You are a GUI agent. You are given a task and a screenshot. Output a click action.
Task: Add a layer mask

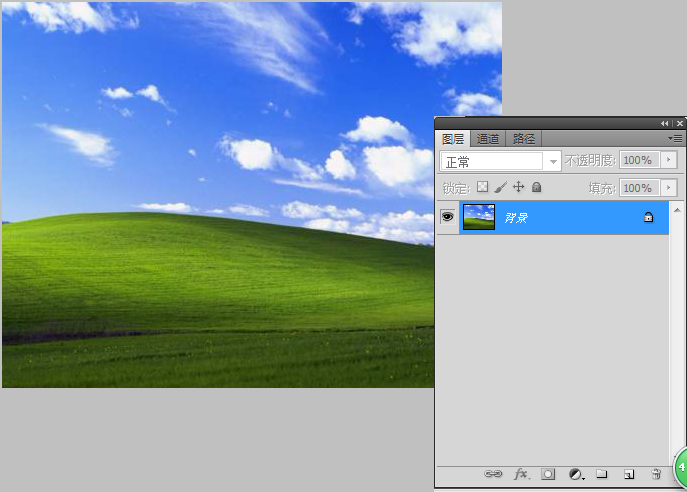click(548, 474)
